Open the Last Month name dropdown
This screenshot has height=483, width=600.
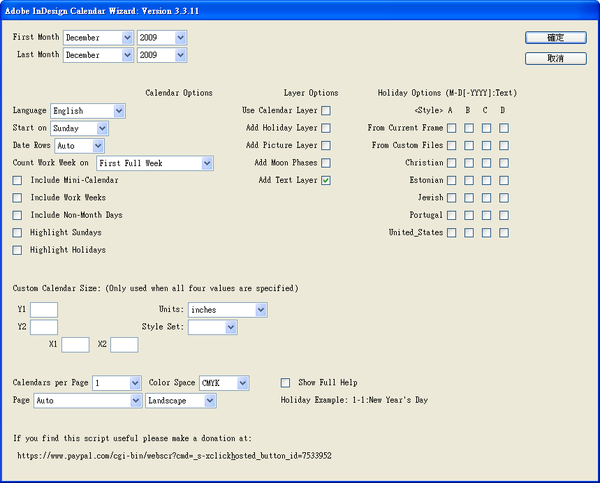tap(98, 55)
